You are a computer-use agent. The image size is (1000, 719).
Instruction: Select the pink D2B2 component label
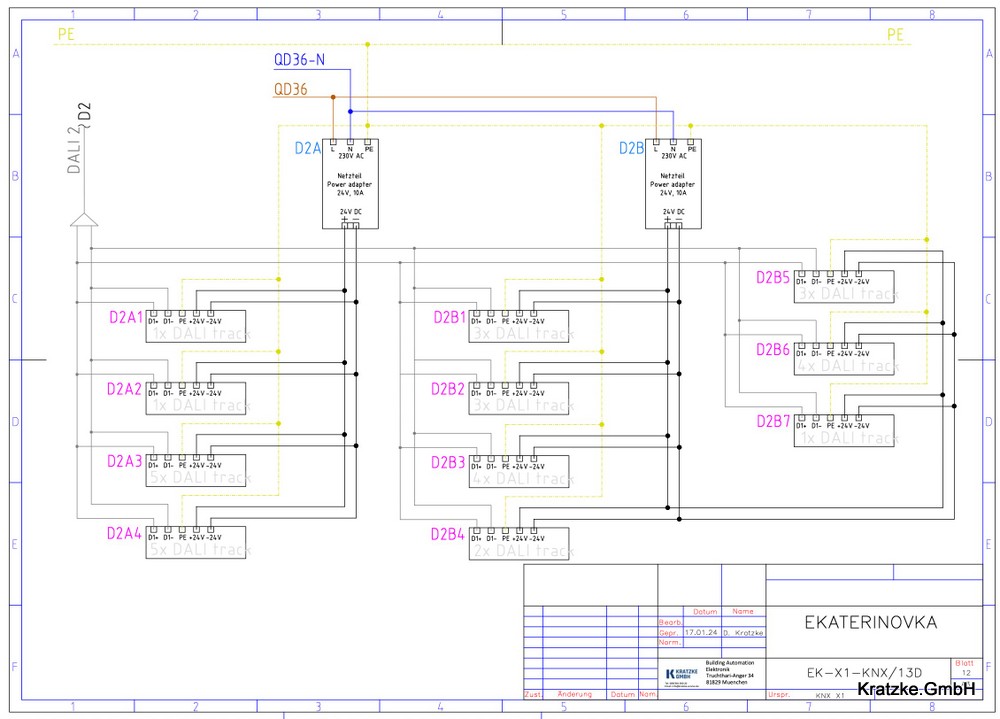pyautogui.click(x=448, y=389)
